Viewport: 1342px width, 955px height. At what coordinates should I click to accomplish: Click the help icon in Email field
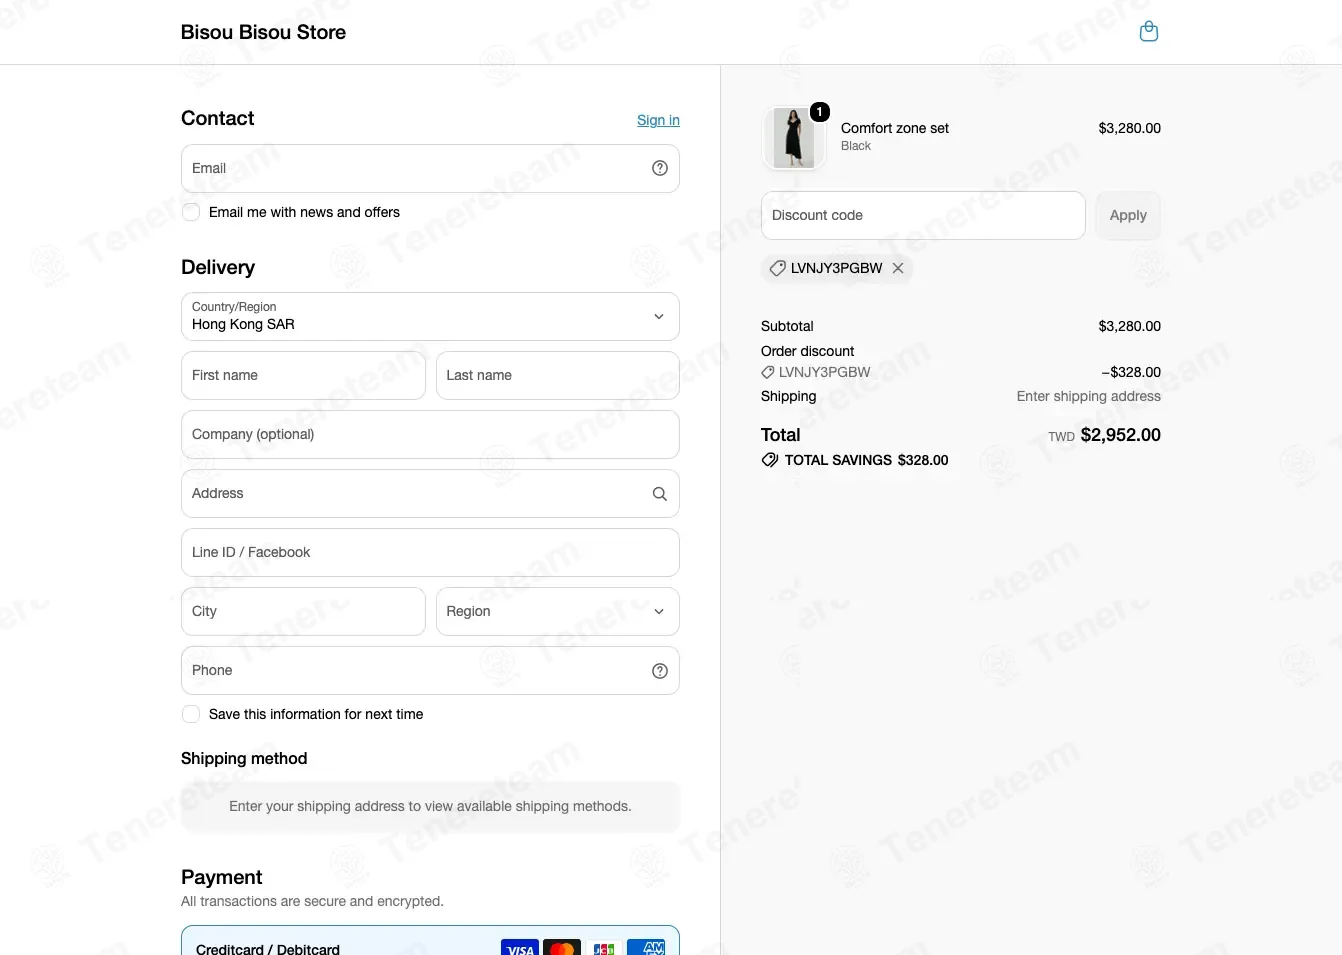click(x=660, y=168)
